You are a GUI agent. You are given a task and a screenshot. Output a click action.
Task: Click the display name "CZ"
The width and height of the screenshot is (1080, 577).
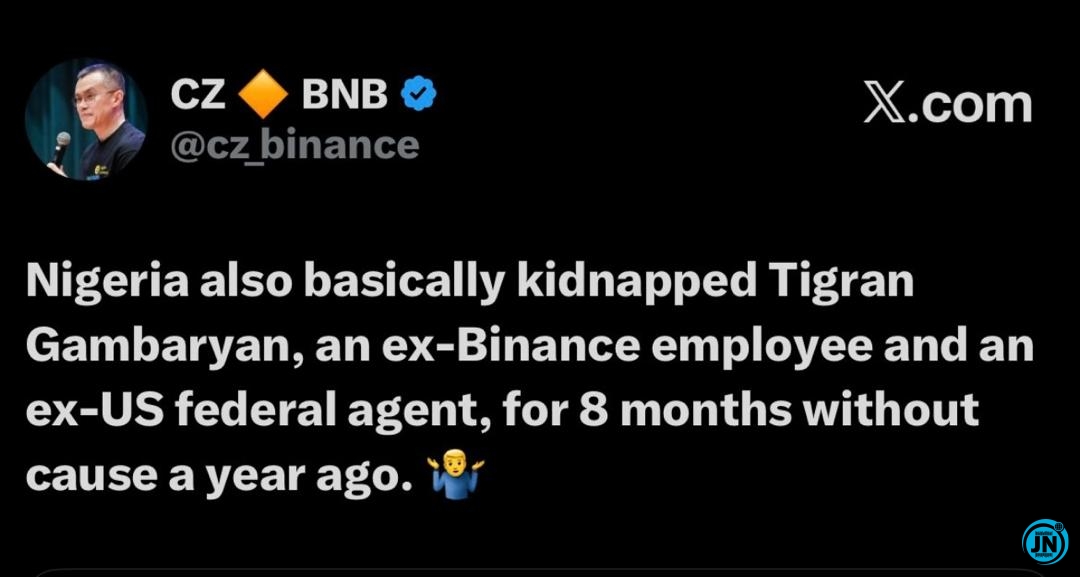(x=199, y=95)
